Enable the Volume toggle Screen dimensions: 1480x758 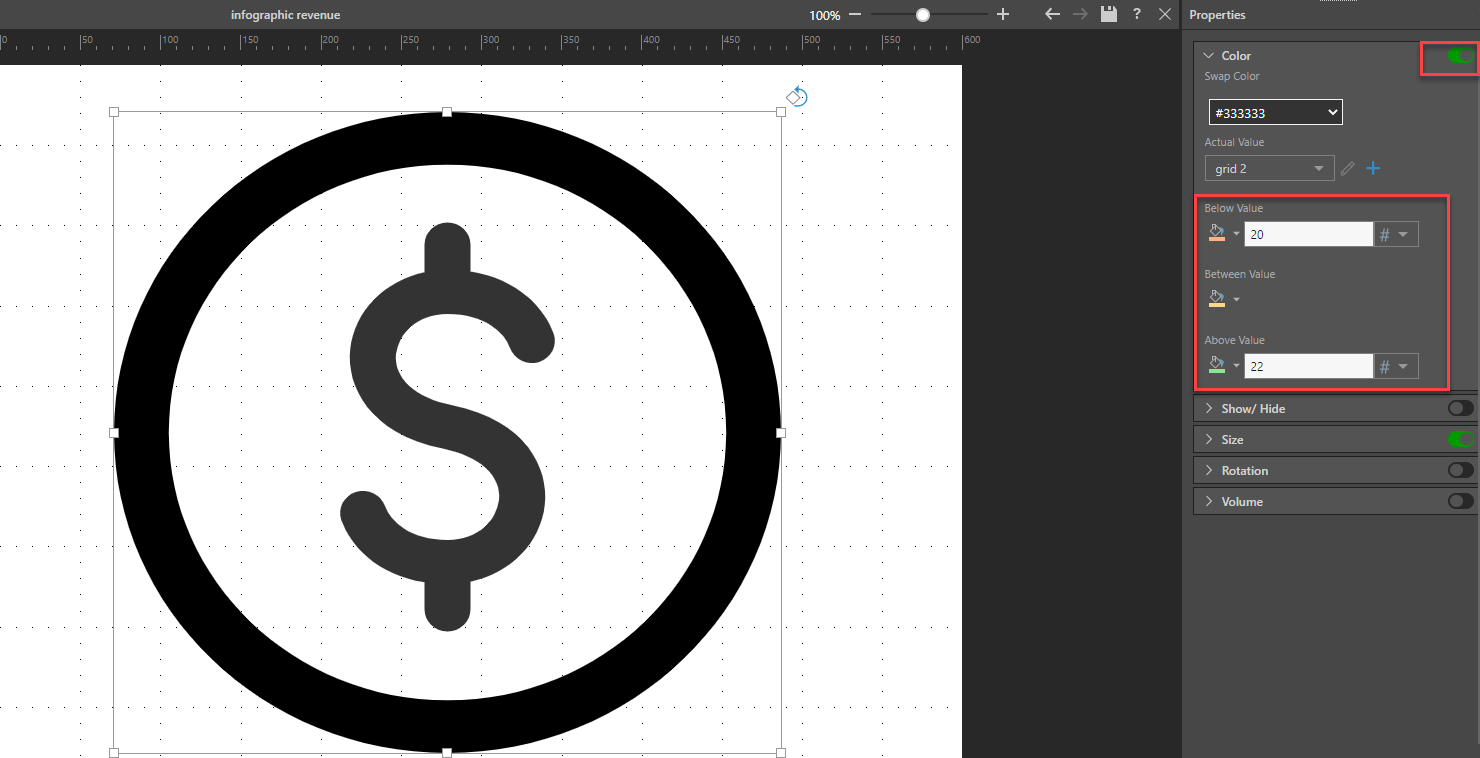click(x=1460, y=501)
